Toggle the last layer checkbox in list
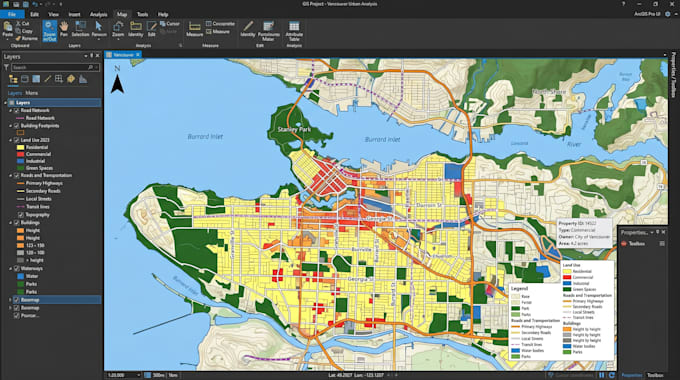Viewport: 680px width, 380px height. pyautogui.click(x=16, y=315)
